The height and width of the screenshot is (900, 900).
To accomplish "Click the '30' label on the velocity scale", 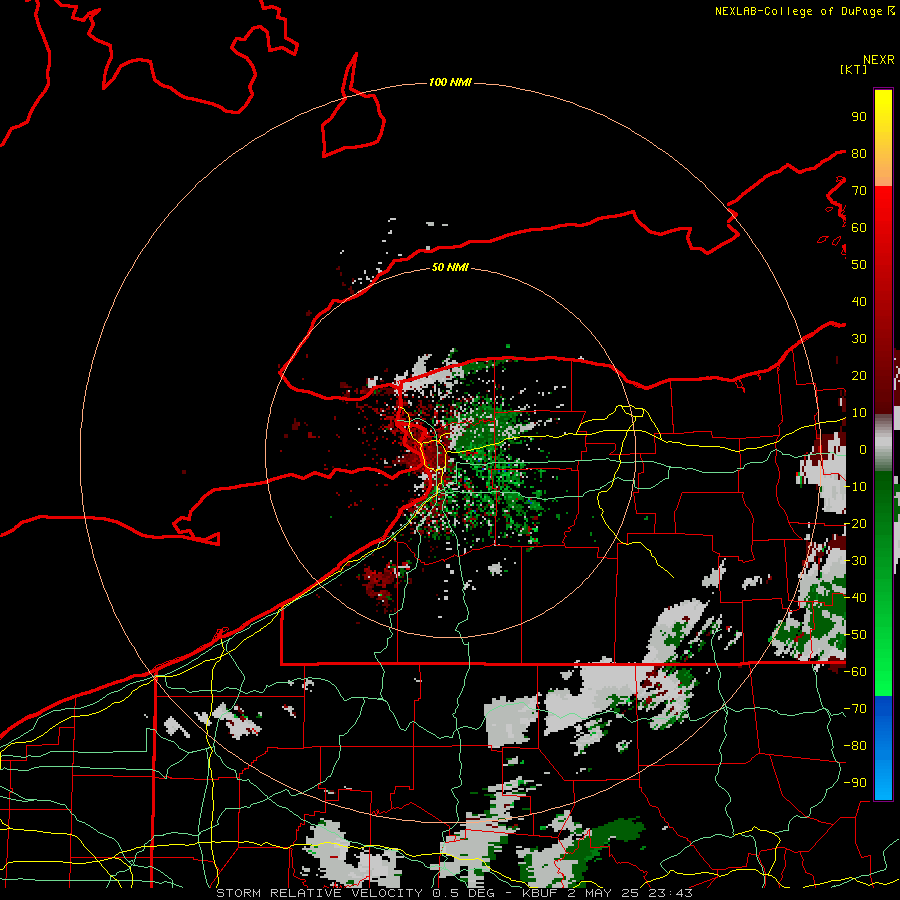I will click(859, 339).
